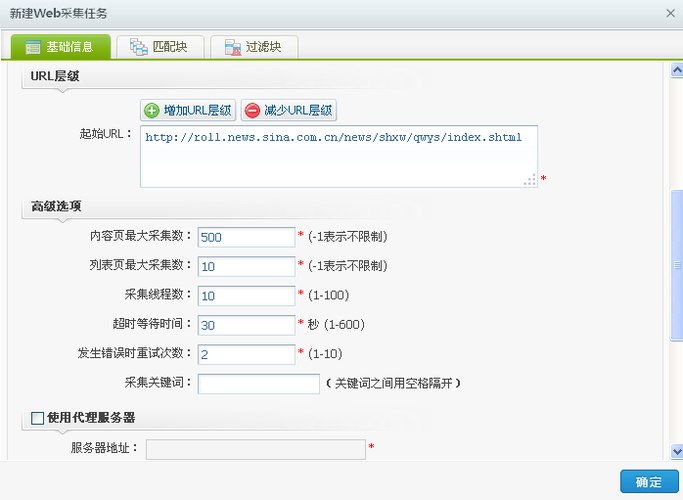Click the 匹配块 tab icon
Image resolution: width=683 pixels, height=500 pixels.
(x=135, y=47)
